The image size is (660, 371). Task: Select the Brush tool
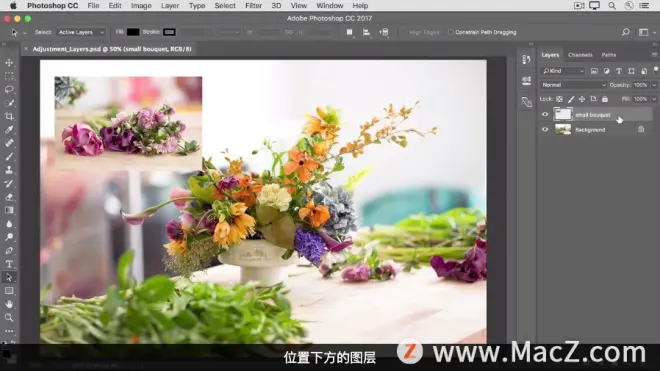click(9, 157)
